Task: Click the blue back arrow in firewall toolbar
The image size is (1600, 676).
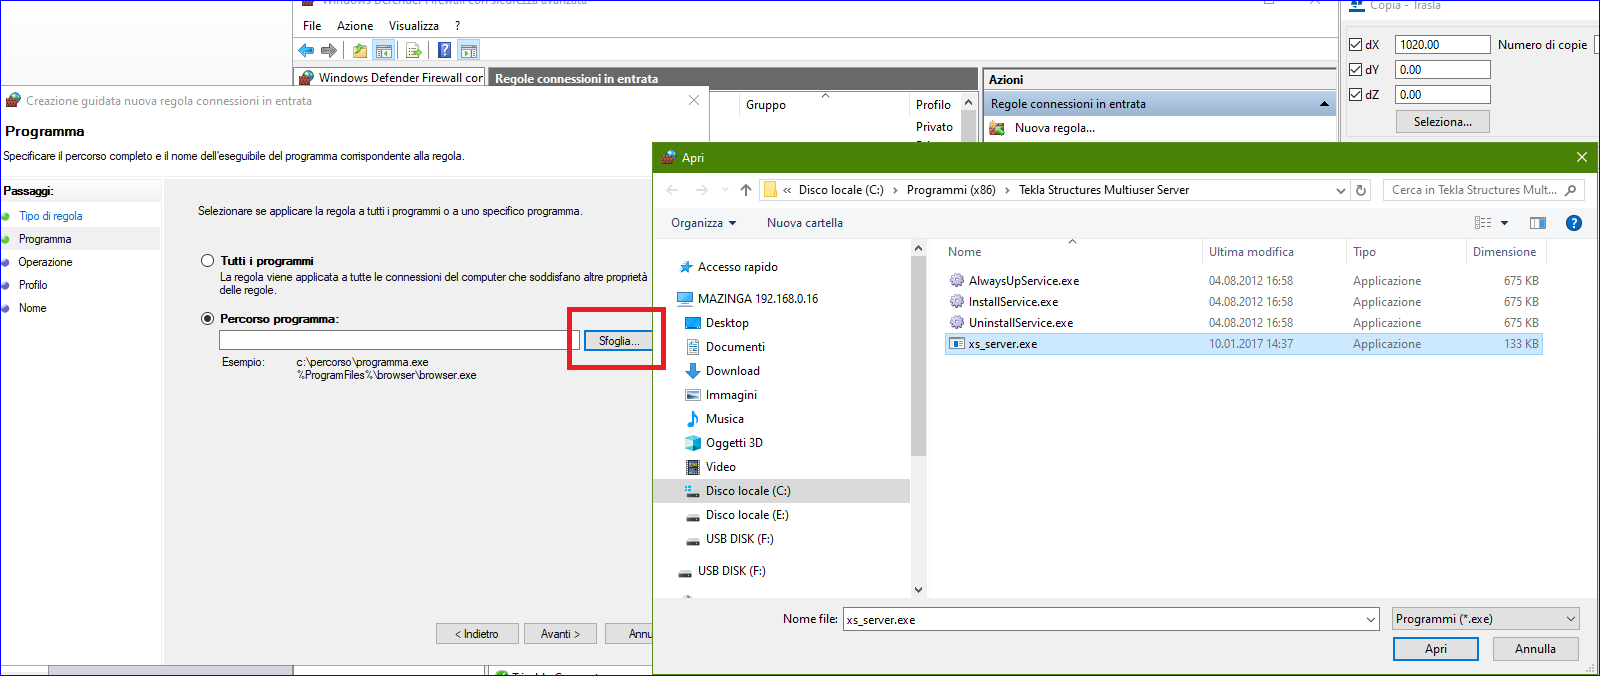Action: pyautogui.click(x=306, y=51)
